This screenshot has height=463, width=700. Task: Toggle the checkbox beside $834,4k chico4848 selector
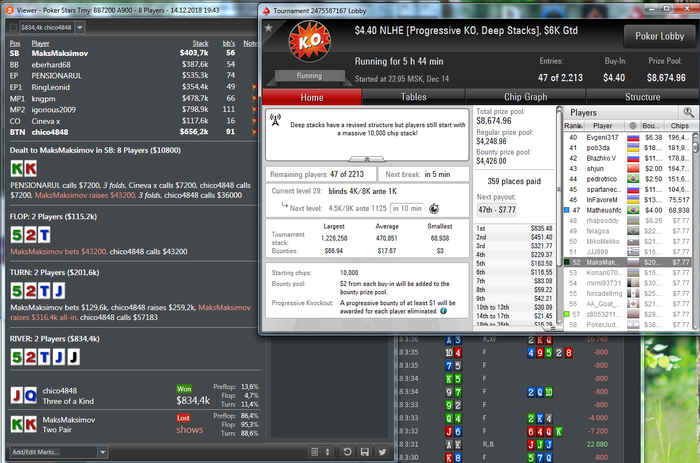pyautogui.click(x=13, y=27)
